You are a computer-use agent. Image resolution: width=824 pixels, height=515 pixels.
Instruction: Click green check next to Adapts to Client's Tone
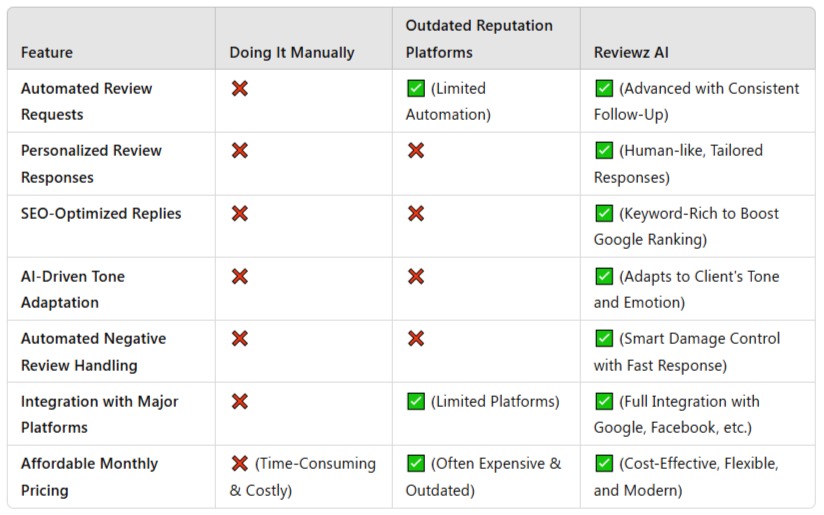coord(604,277)
